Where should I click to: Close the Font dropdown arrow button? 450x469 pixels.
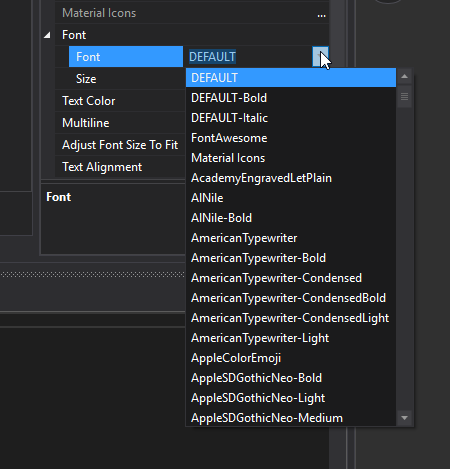(320, 57)
